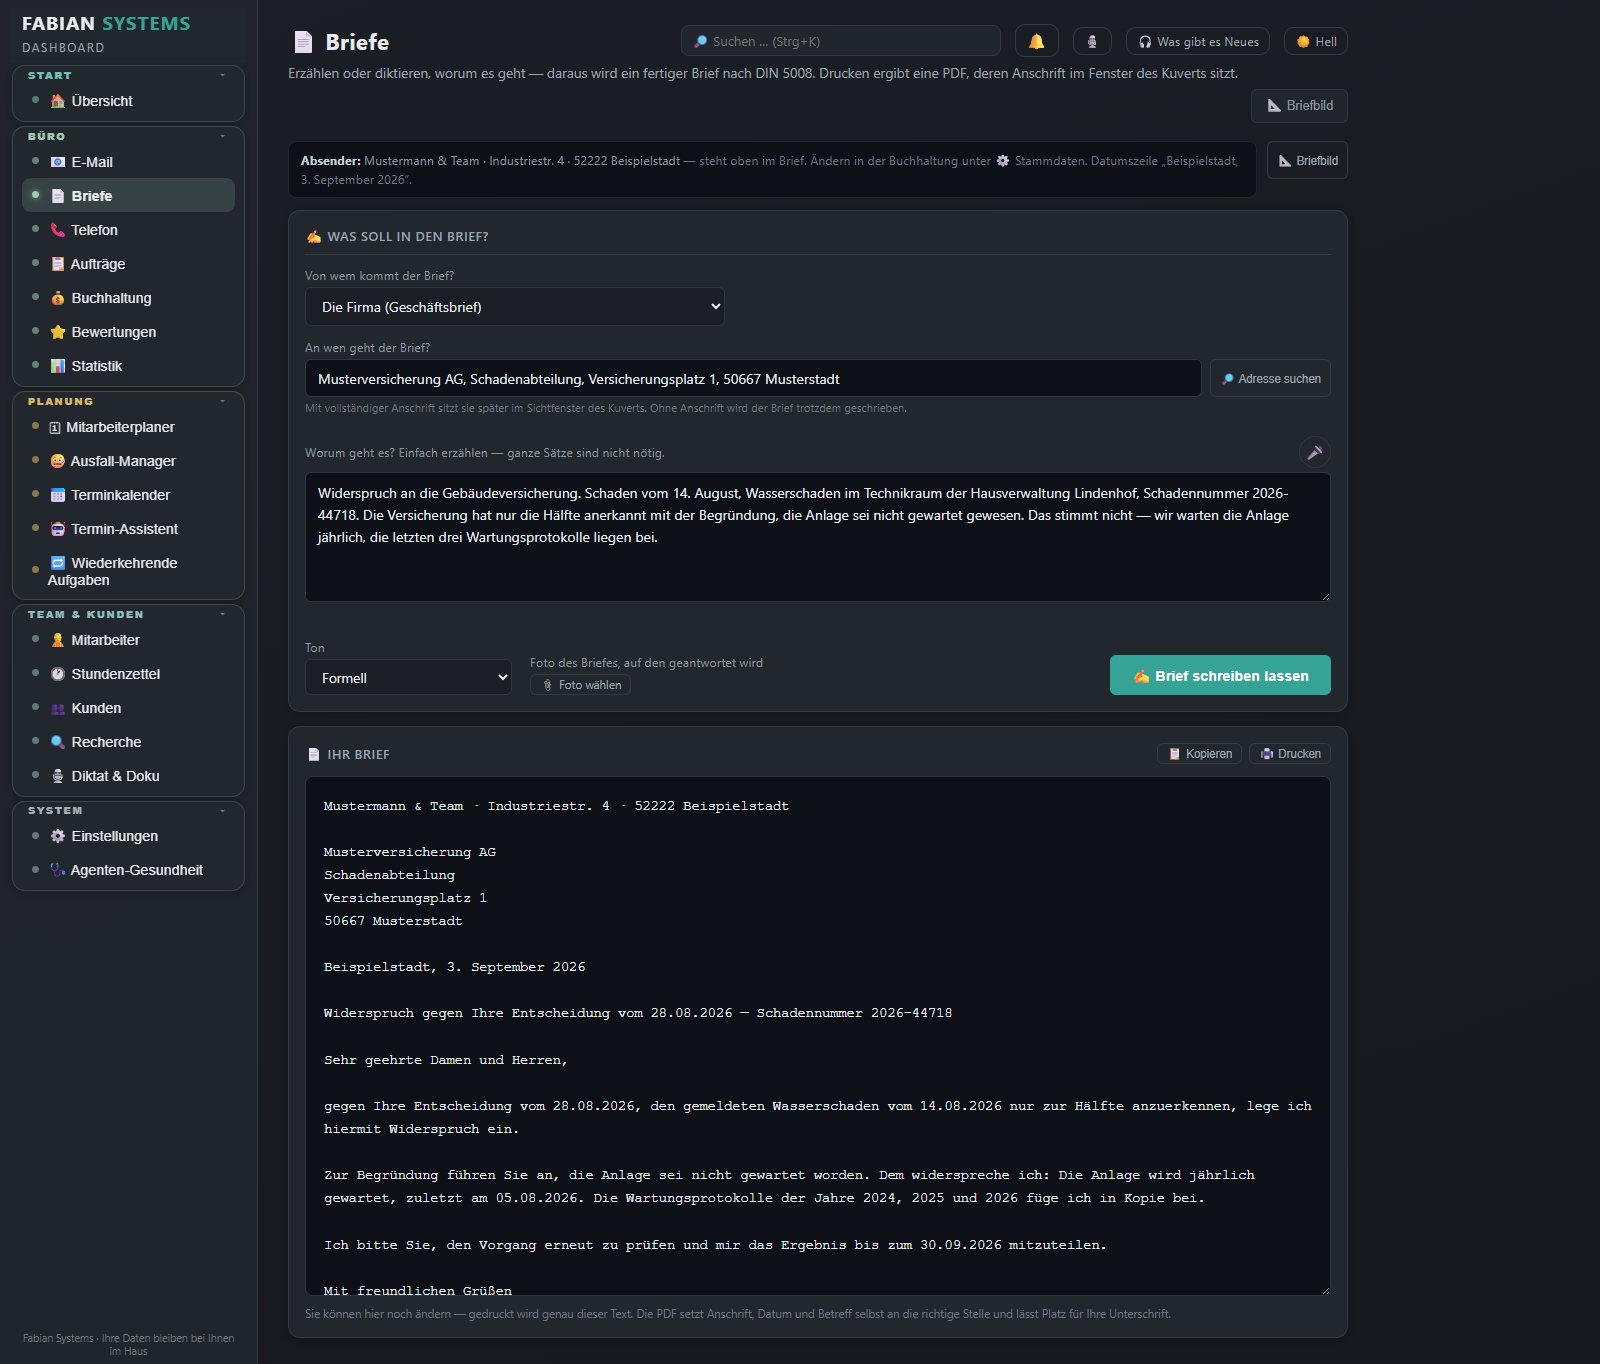1600x1364 pixels.
Task: Open Aufträge in sidebar
Action: (128, 264)
